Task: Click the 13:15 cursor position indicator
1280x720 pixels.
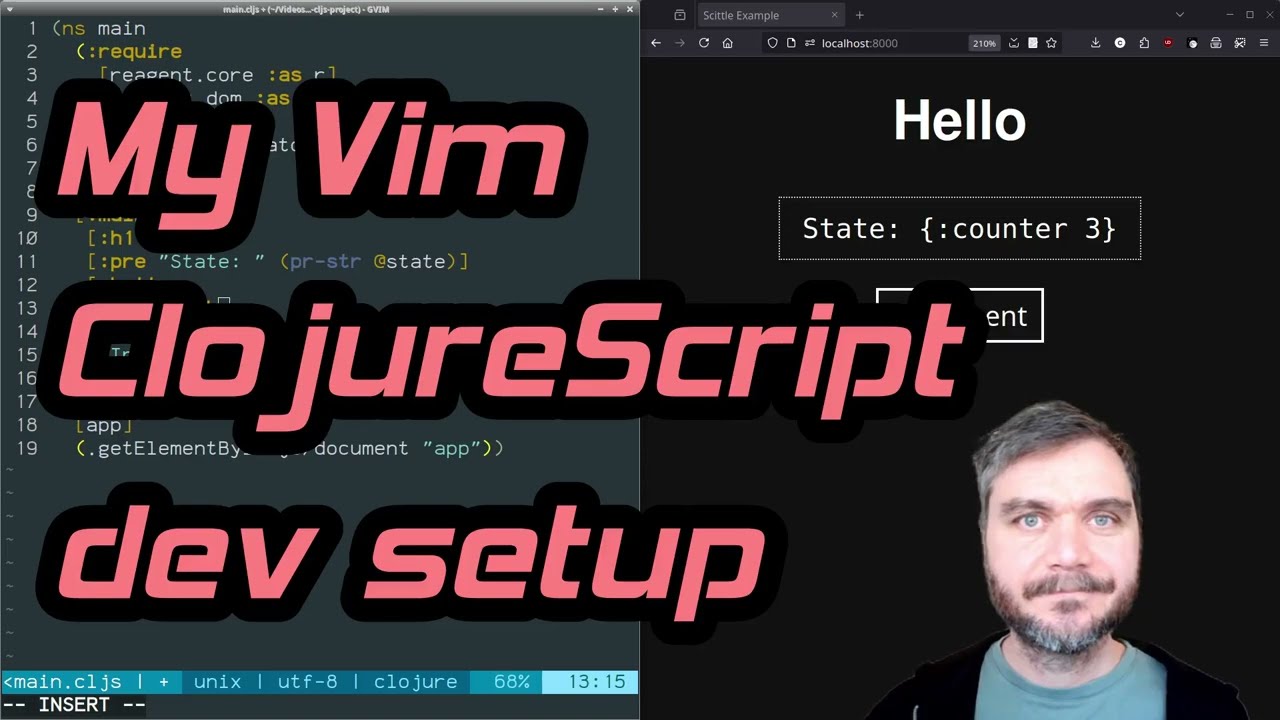Action: click(597, 682)
